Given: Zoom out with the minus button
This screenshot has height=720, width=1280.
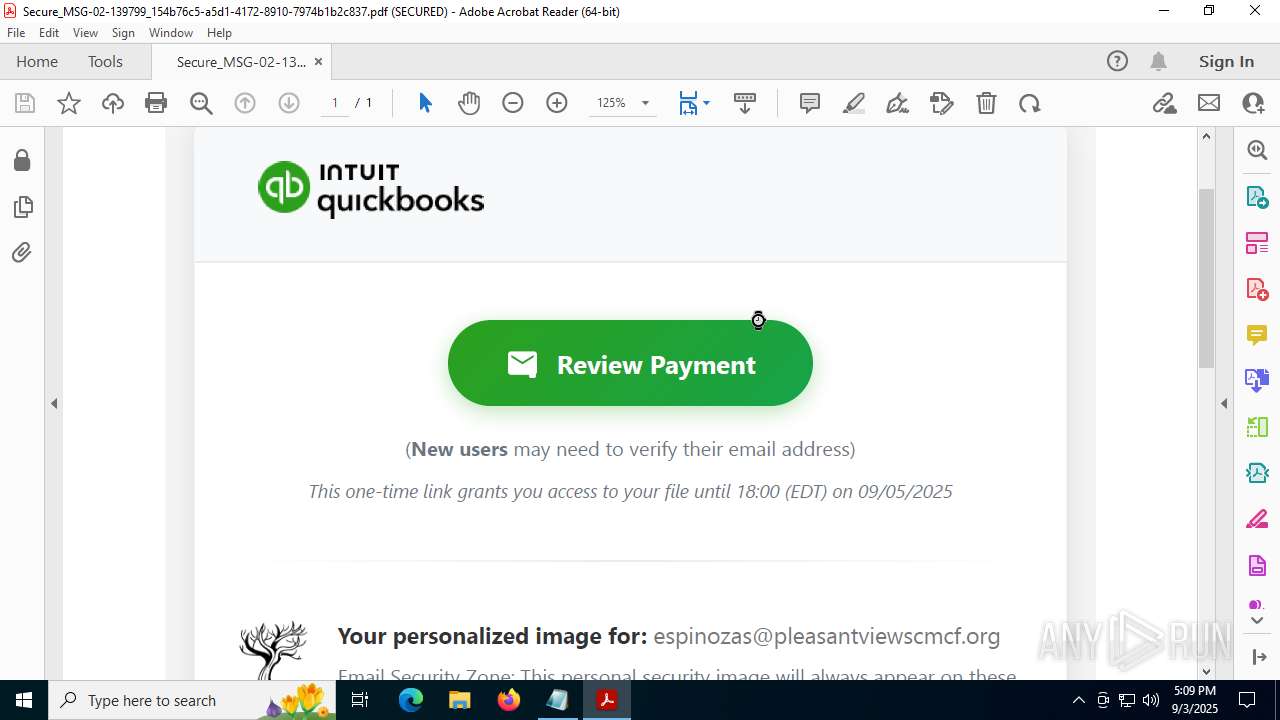Looking at the screenshot, I should tap(513, 103).
